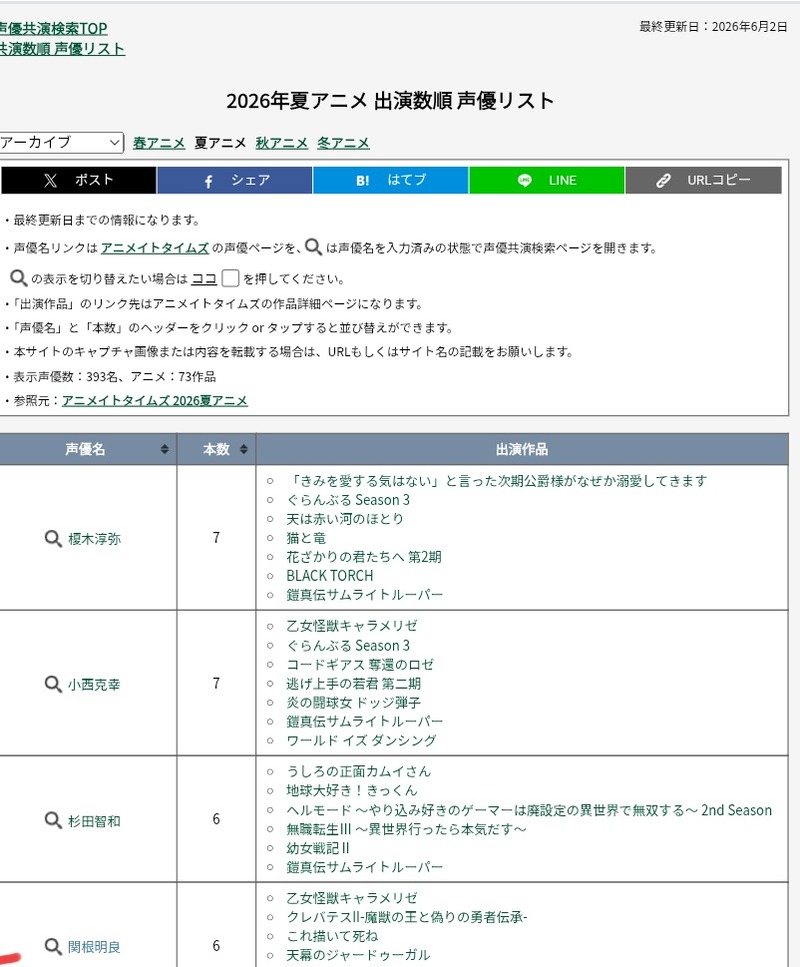Share via the LINE icon
Viewport: 800px width, 967px height.
pos(524,180)
